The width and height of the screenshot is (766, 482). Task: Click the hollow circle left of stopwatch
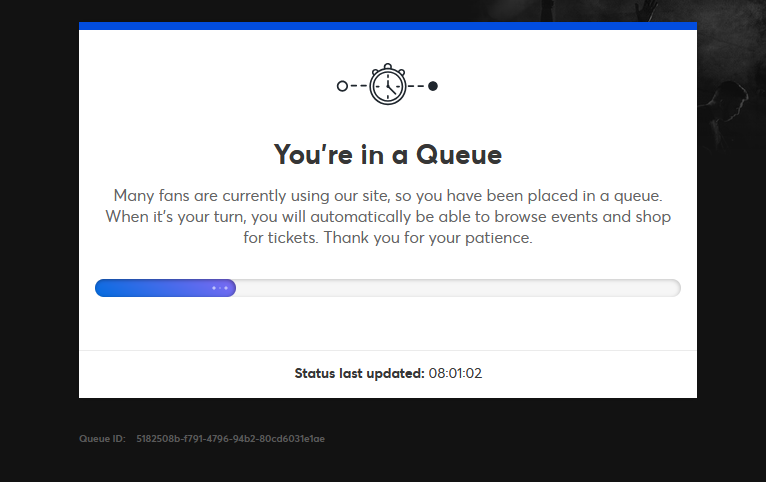coord(342,86)
